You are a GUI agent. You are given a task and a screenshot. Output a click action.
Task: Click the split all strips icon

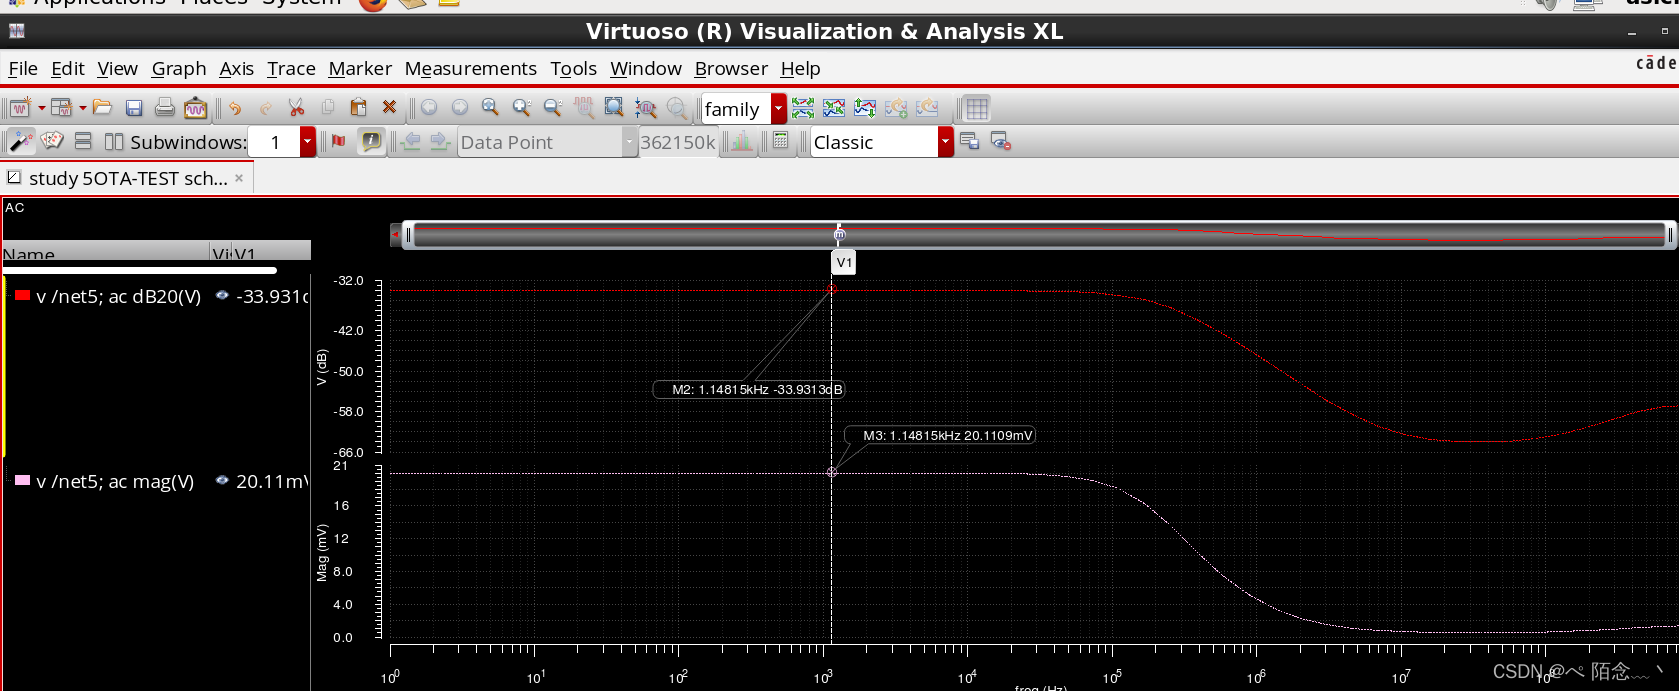tap(803, 108)
